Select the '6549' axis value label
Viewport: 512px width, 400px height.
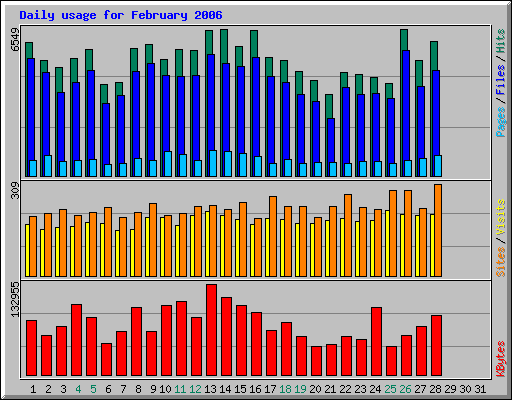point(15,40)
